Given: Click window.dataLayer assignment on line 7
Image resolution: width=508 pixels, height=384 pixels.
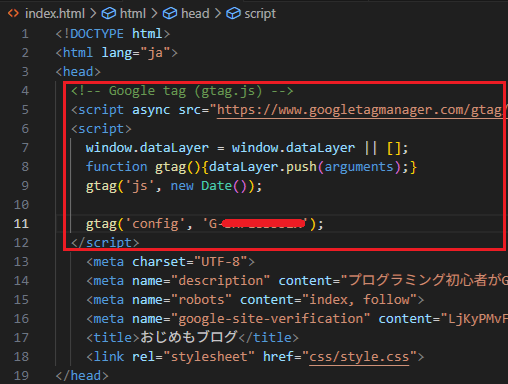Looking at the screenshot, I should (247, 148).
